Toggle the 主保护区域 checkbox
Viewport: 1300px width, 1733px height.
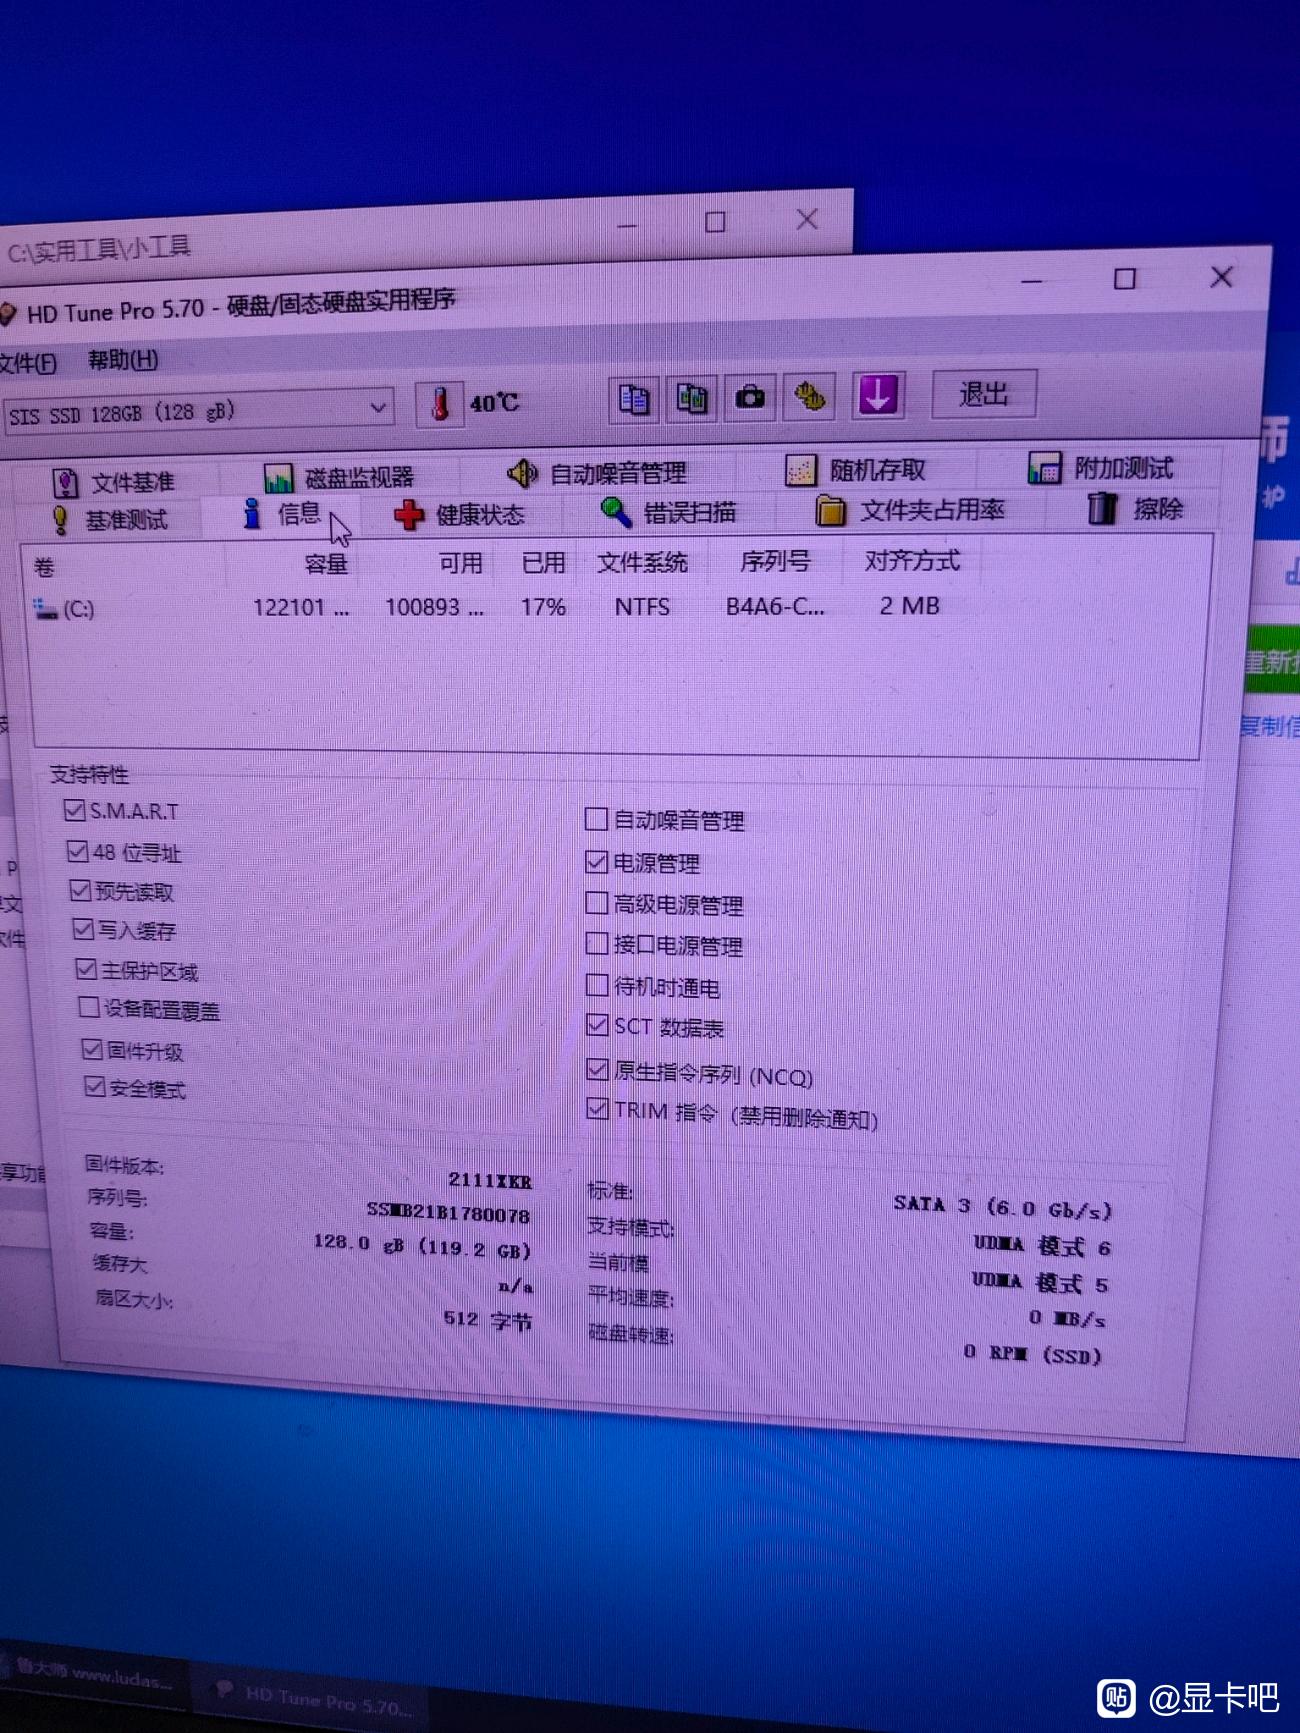[x=86, y=969]
